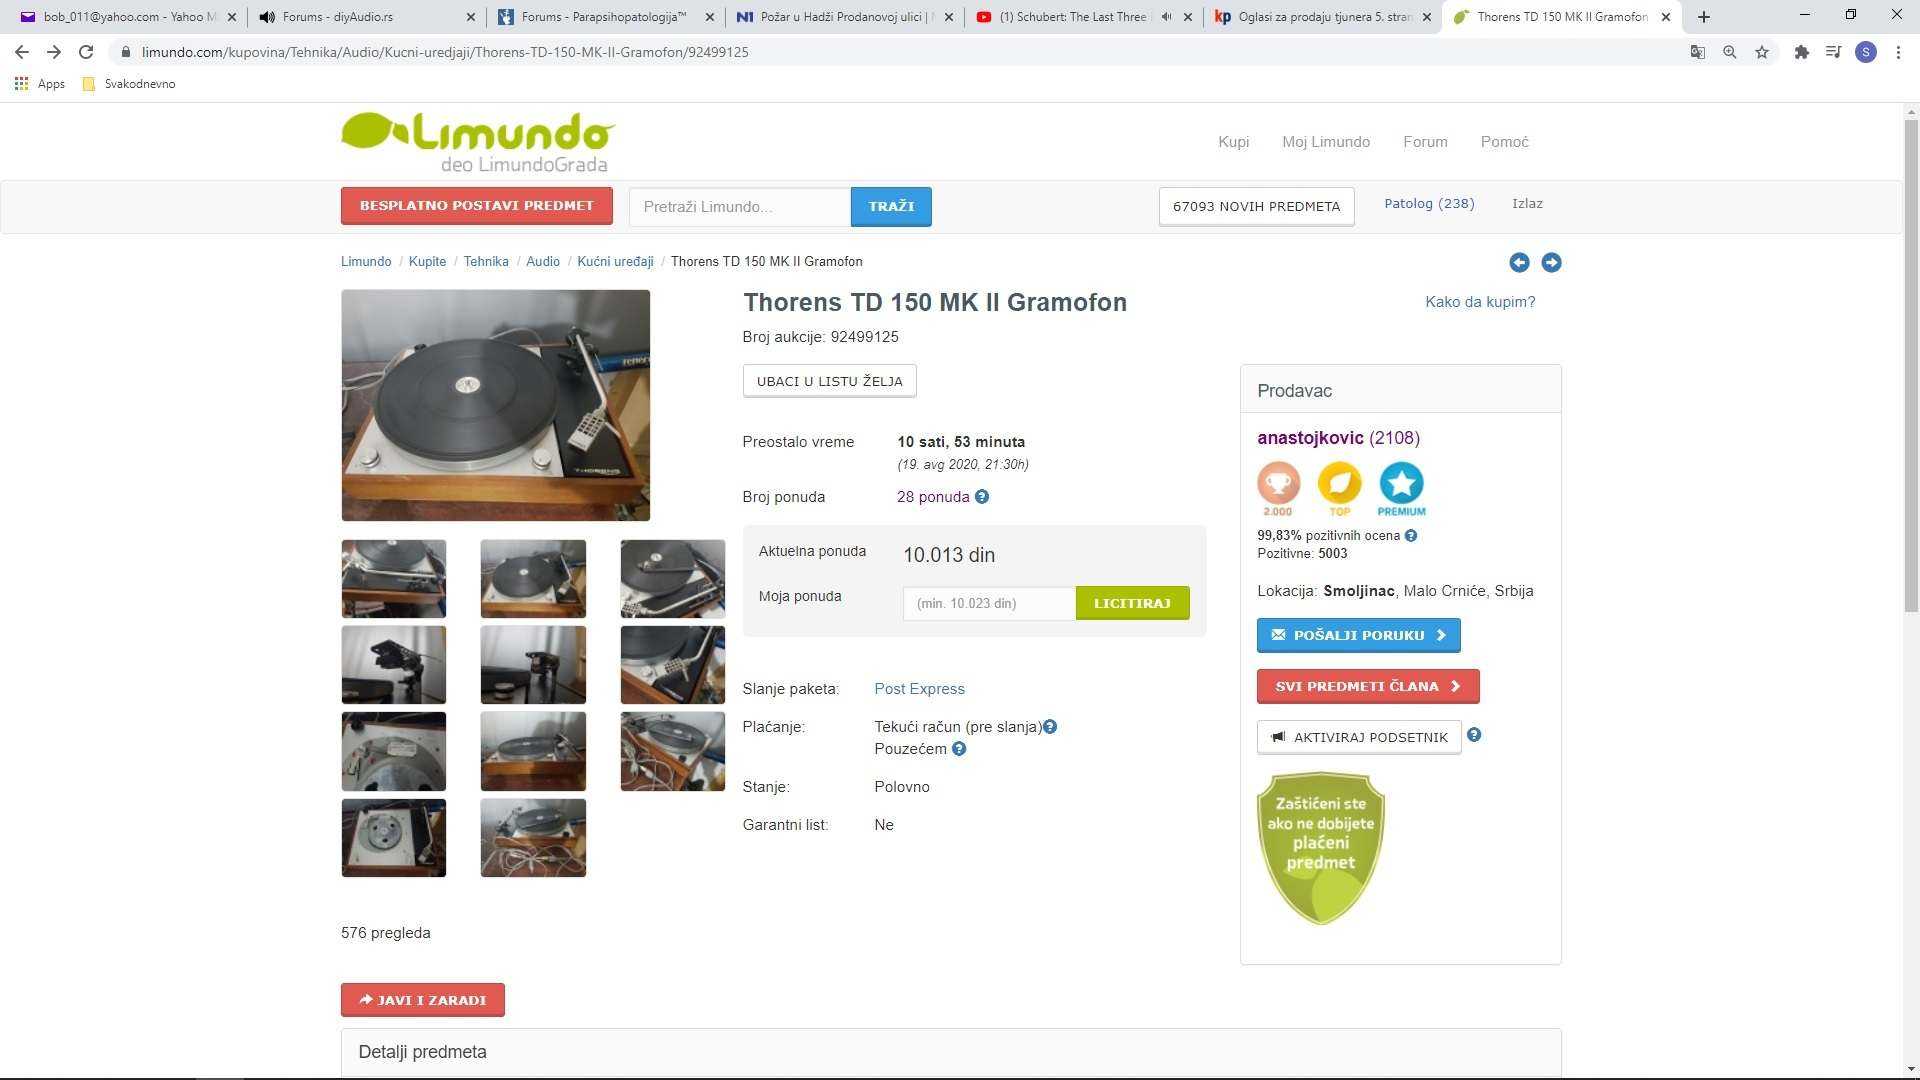
Task: Go to next auction arrow icon
Action: pyautogui.click(x=1551, y=262)
